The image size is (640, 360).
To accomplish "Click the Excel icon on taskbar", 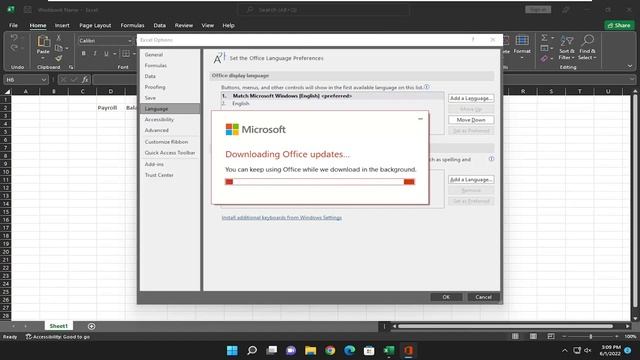I will (389, 351).
